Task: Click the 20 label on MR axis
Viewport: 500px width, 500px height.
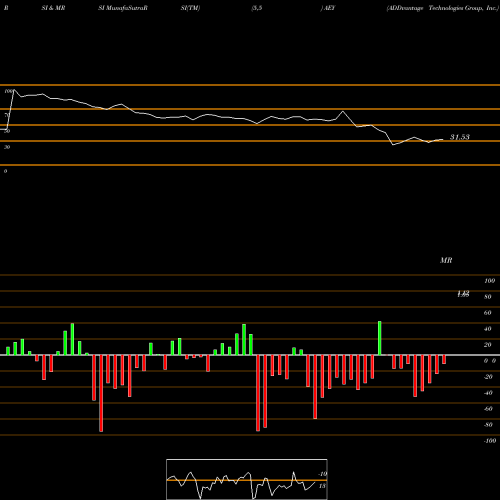Action: 488,345
